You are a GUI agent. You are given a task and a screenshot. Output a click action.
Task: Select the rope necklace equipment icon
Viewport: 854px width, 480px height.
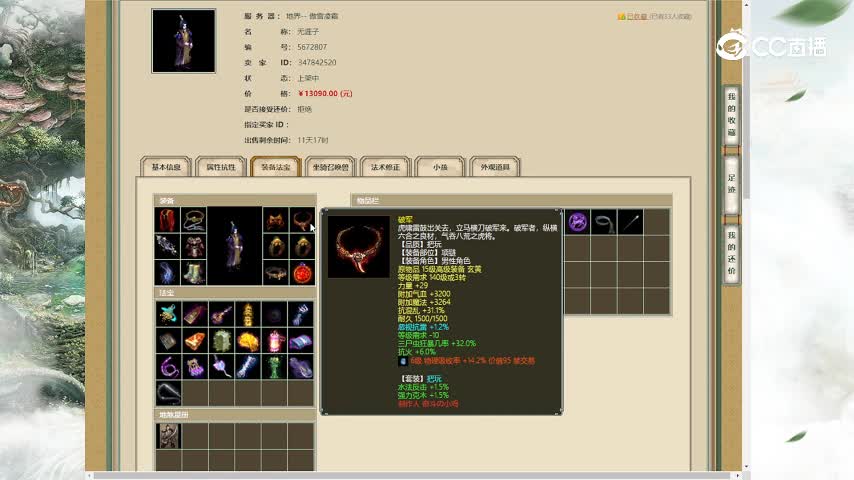(x=194, y=220)
